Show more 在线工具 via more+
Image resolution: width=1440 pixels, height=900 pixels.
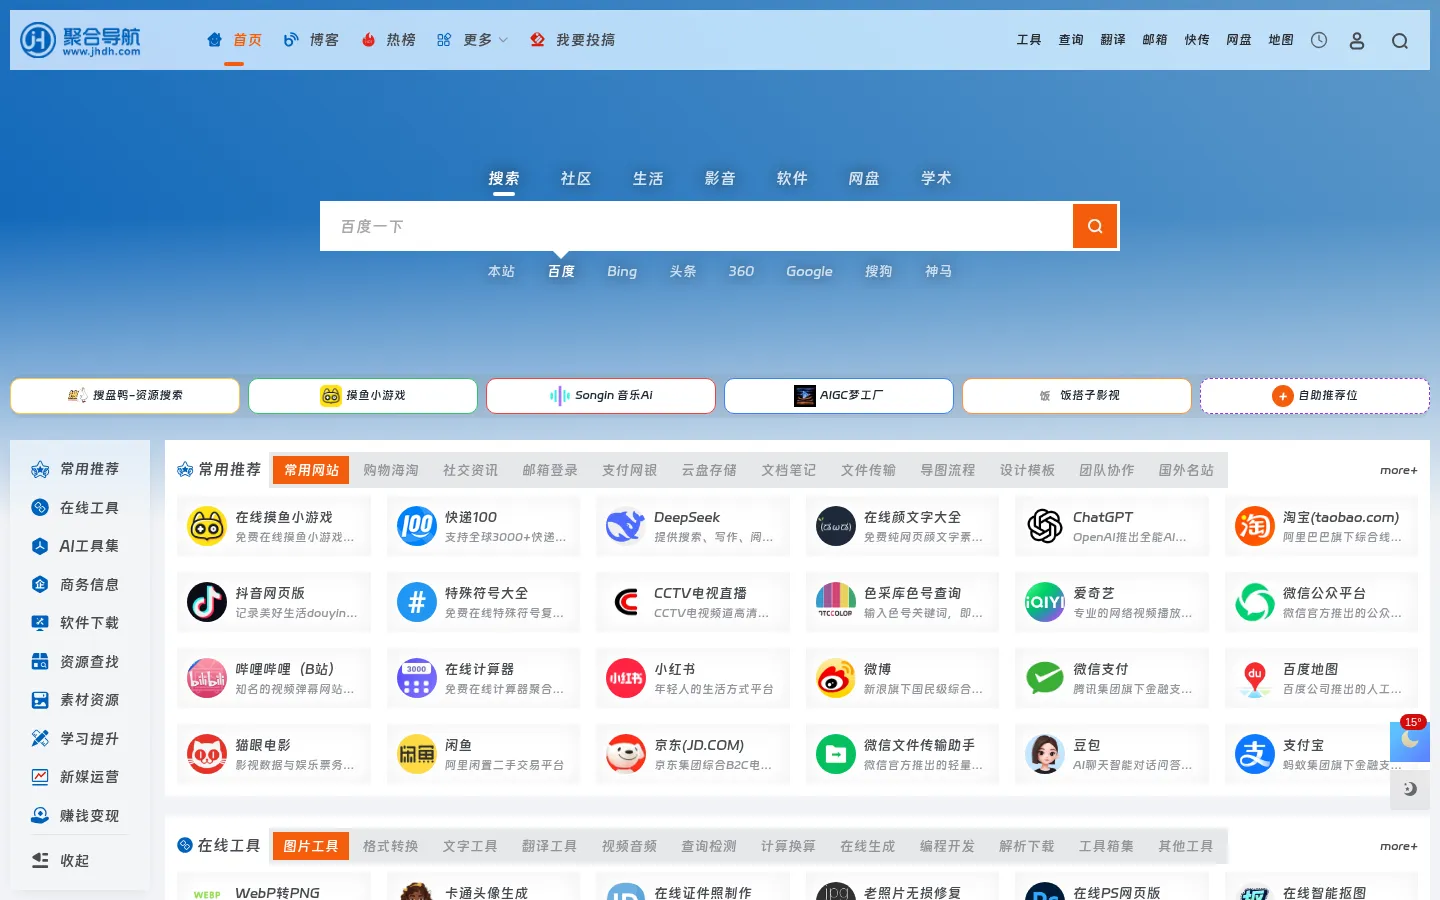point(1398,846)
